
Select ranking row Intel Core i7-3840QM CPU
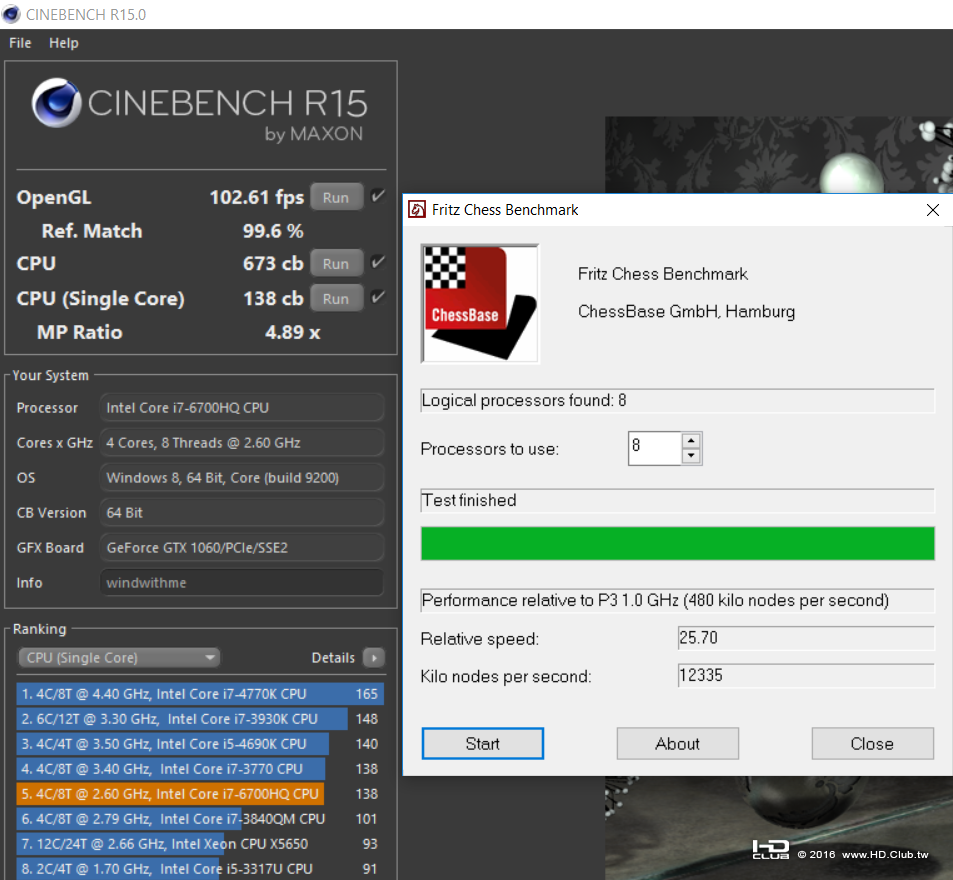200,819
